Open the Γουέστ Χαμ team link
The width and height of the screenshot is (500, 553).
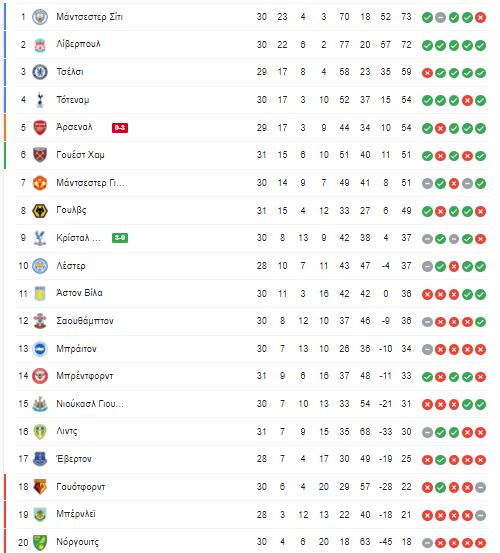point(80,155)
